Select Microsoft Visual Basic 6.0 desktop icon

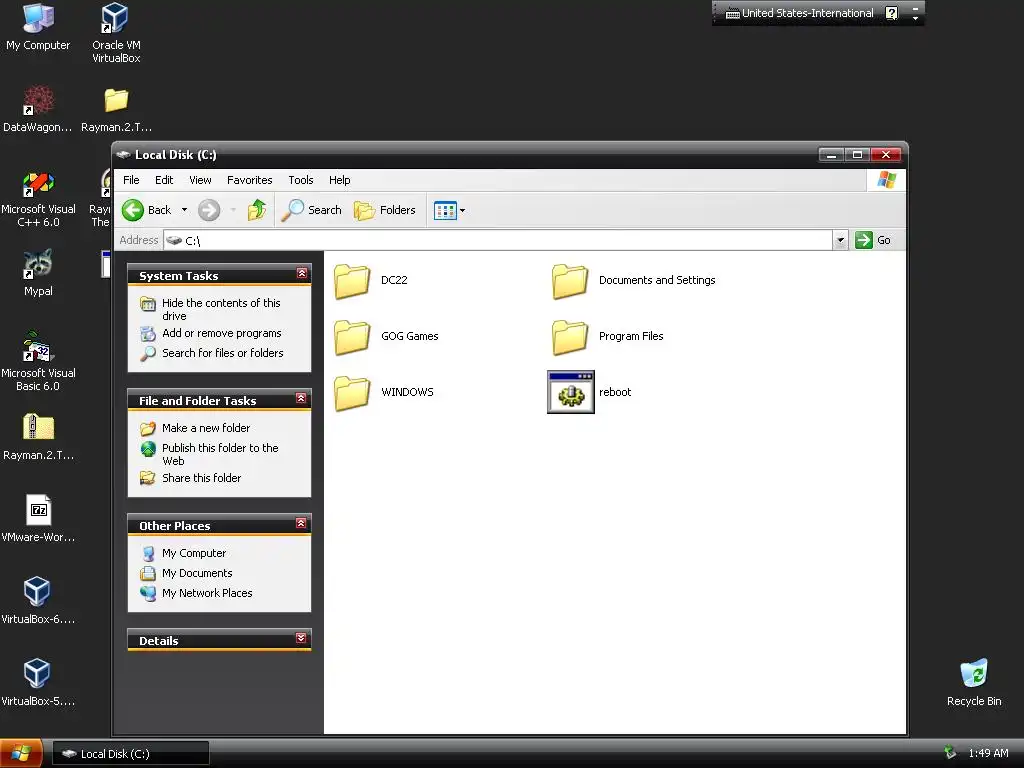point(38,362)
